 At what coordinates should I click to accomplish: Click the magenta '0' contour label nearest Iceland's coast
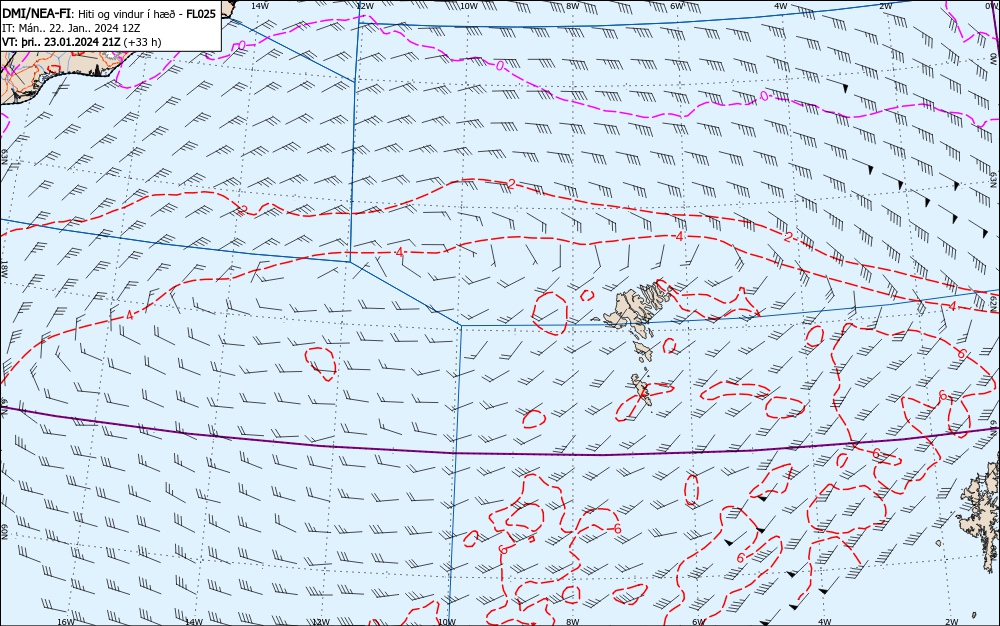[x=242, y=45]
